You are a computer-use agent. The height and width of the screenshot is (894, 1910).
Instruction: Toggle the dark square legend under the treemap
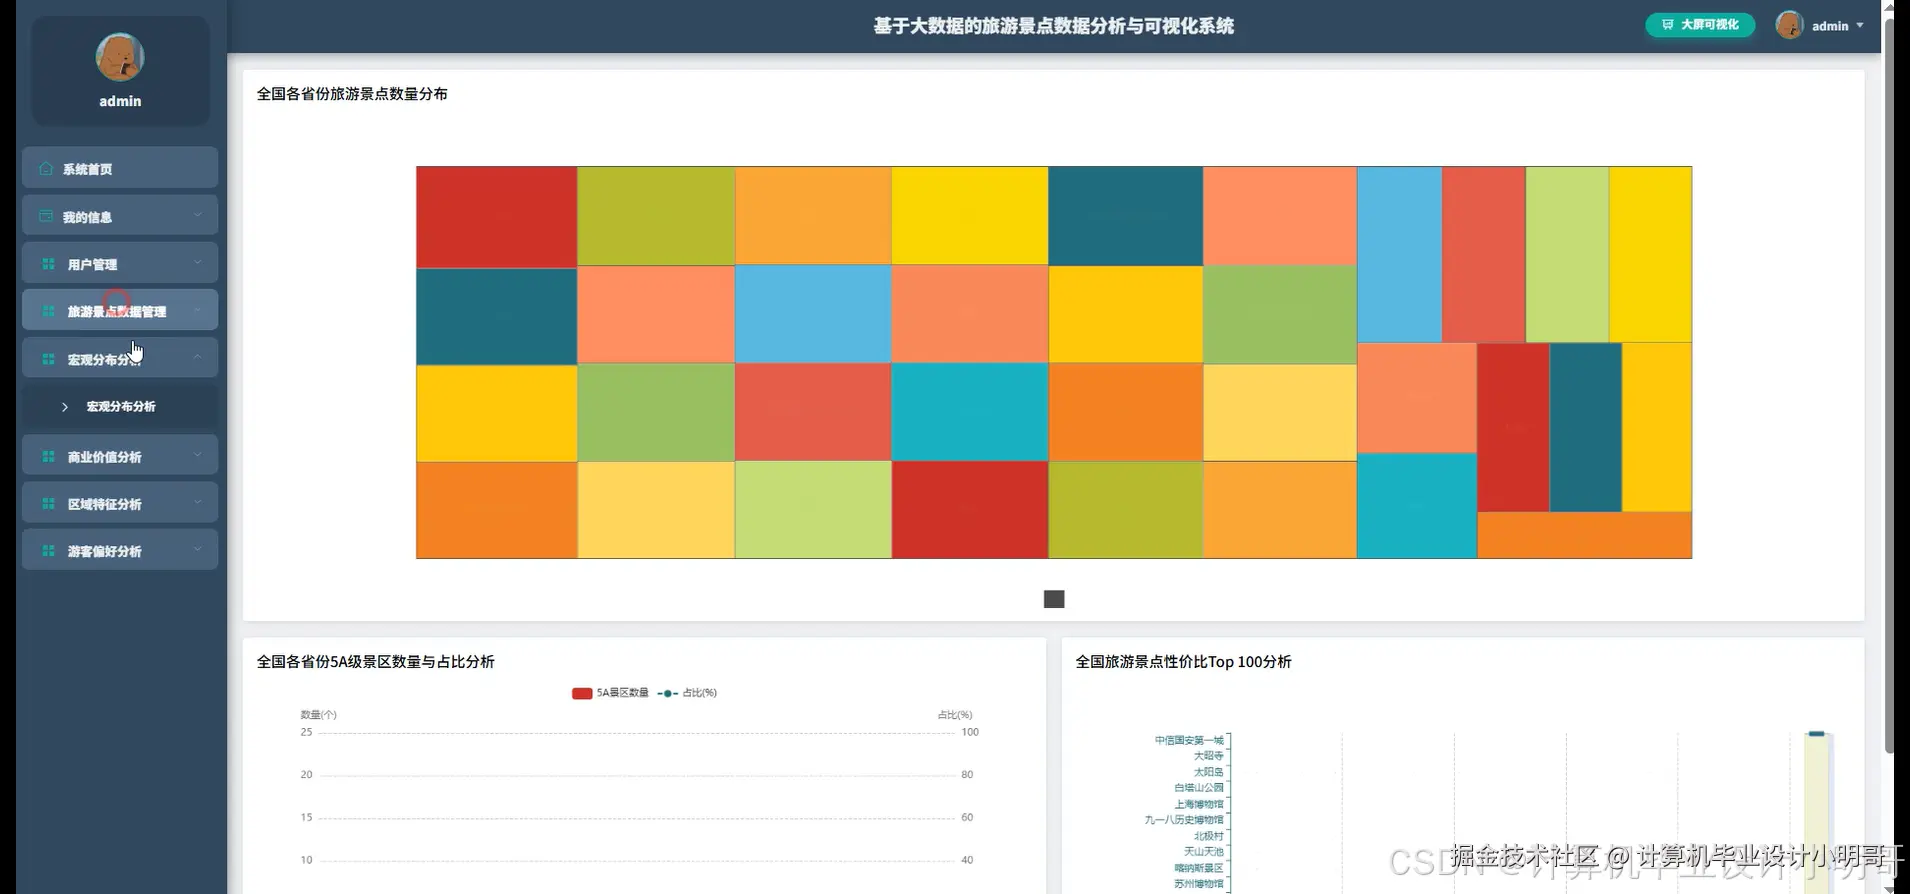coord(1054,599)
